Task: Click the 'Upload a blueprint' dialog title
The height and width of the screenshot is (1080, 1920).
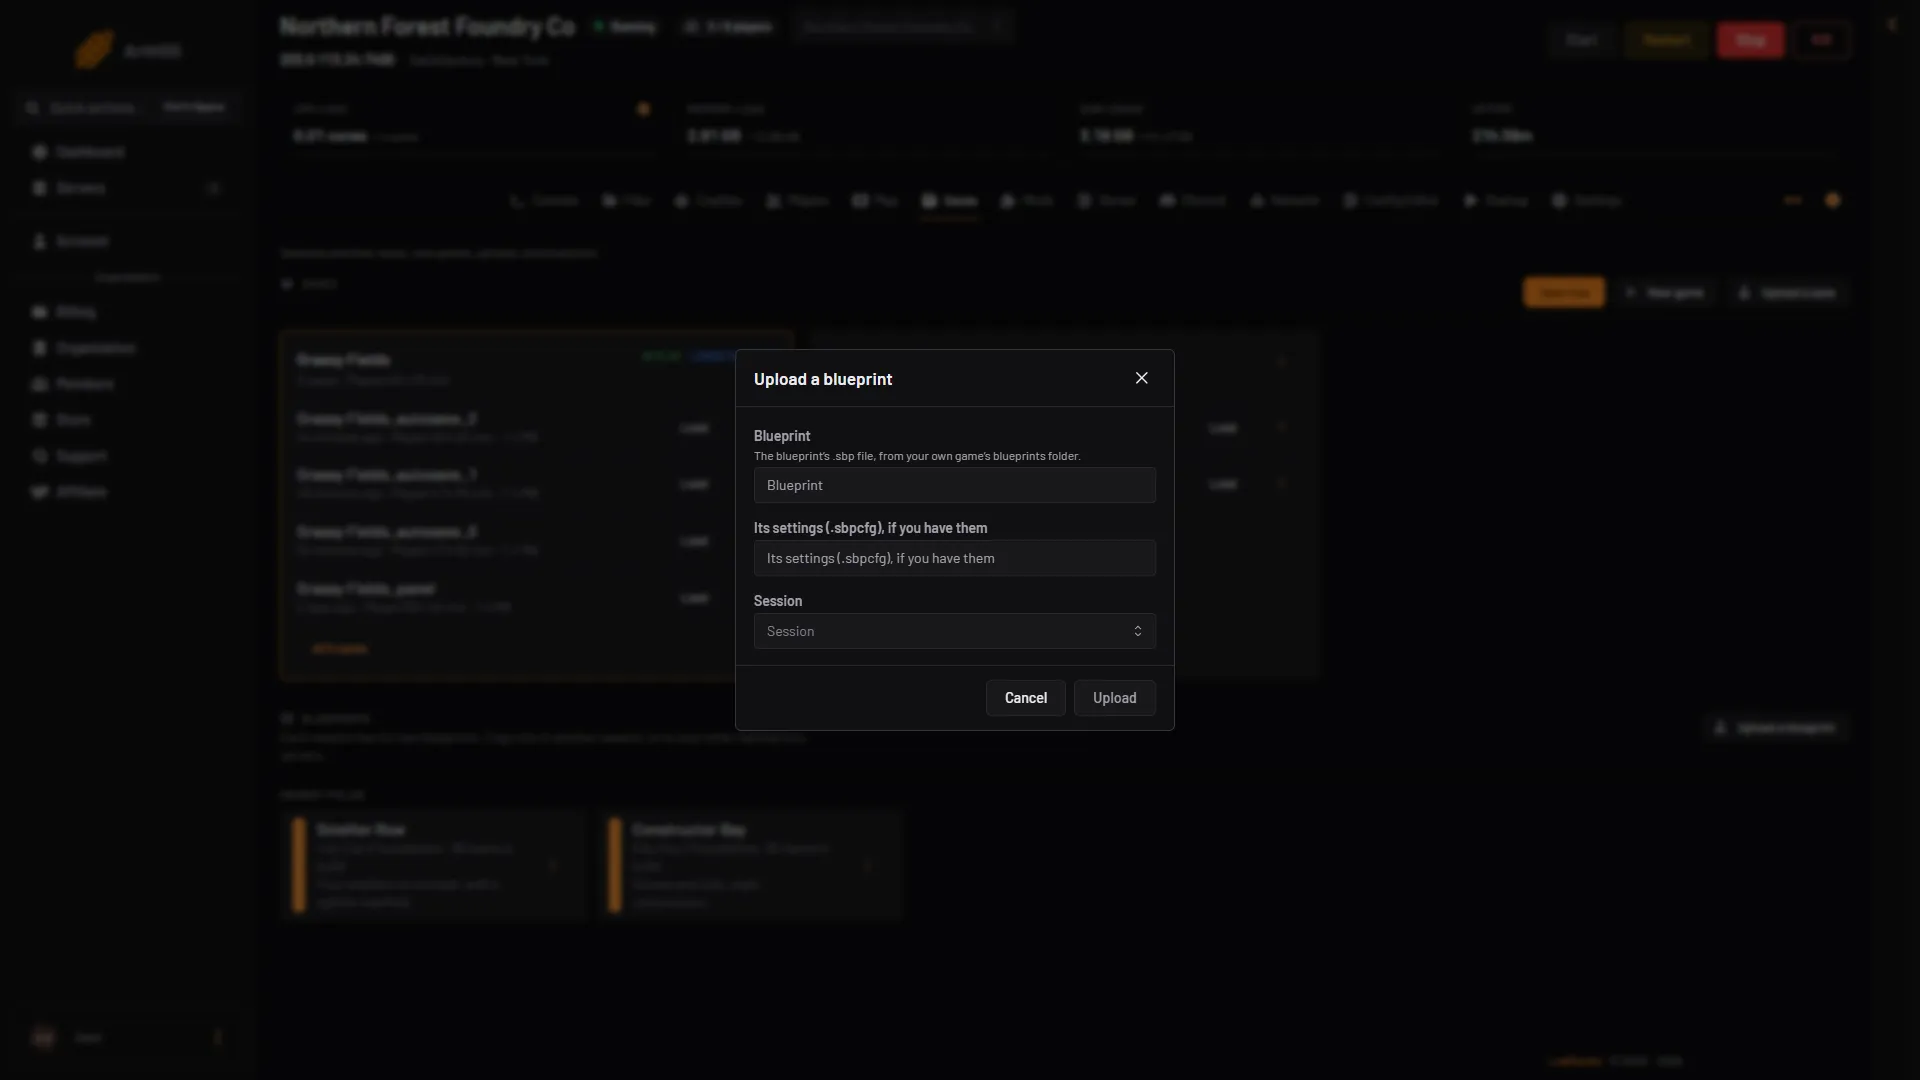Action: point(823,379)
